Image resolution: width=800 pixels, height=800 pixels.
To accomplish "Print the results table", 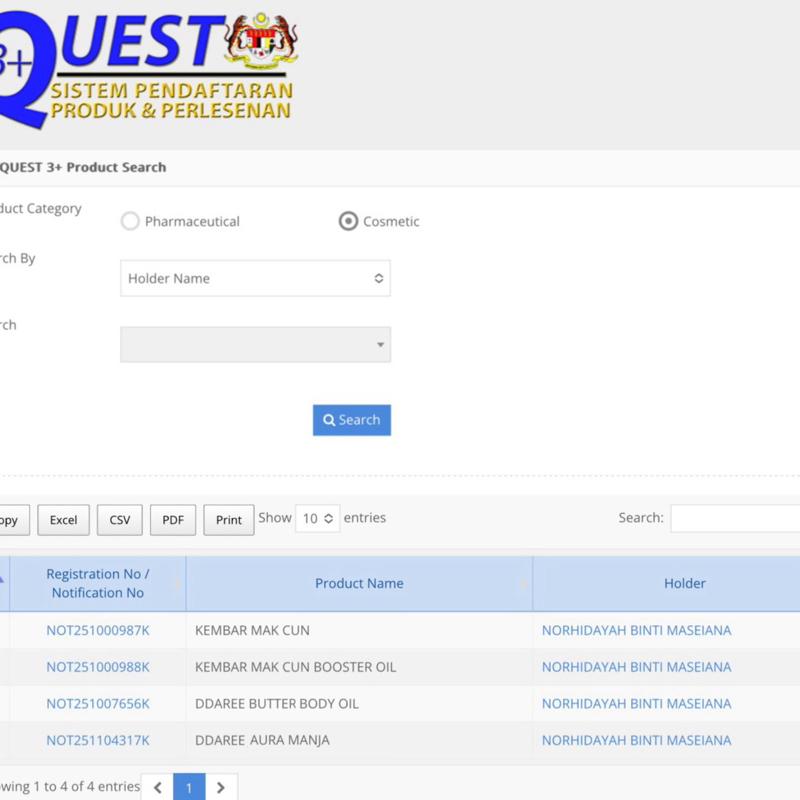I will click(229, 520).
